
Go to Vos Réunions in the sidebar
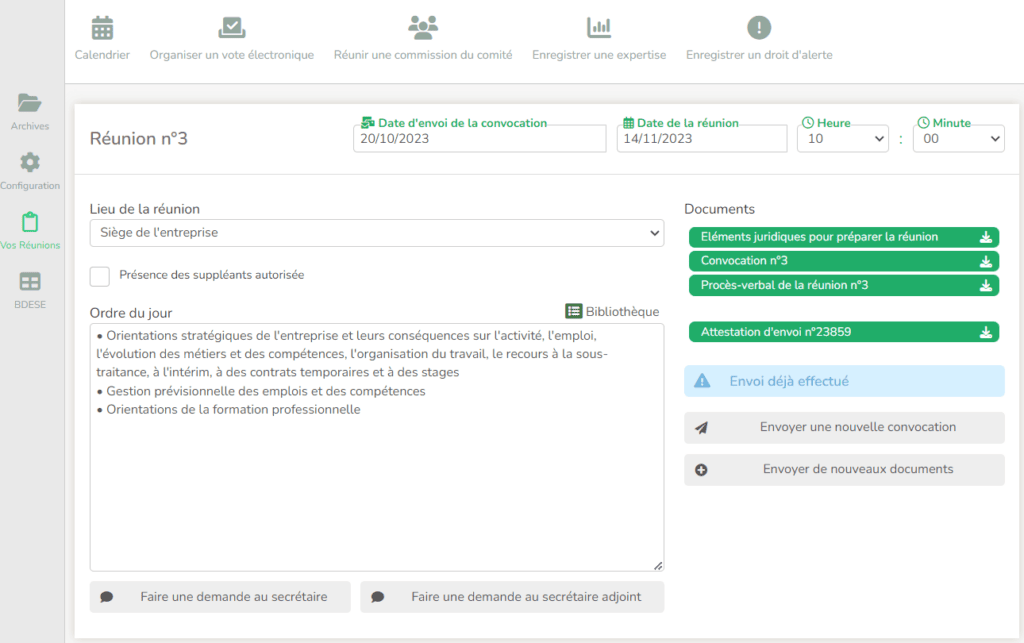point(30,222)
